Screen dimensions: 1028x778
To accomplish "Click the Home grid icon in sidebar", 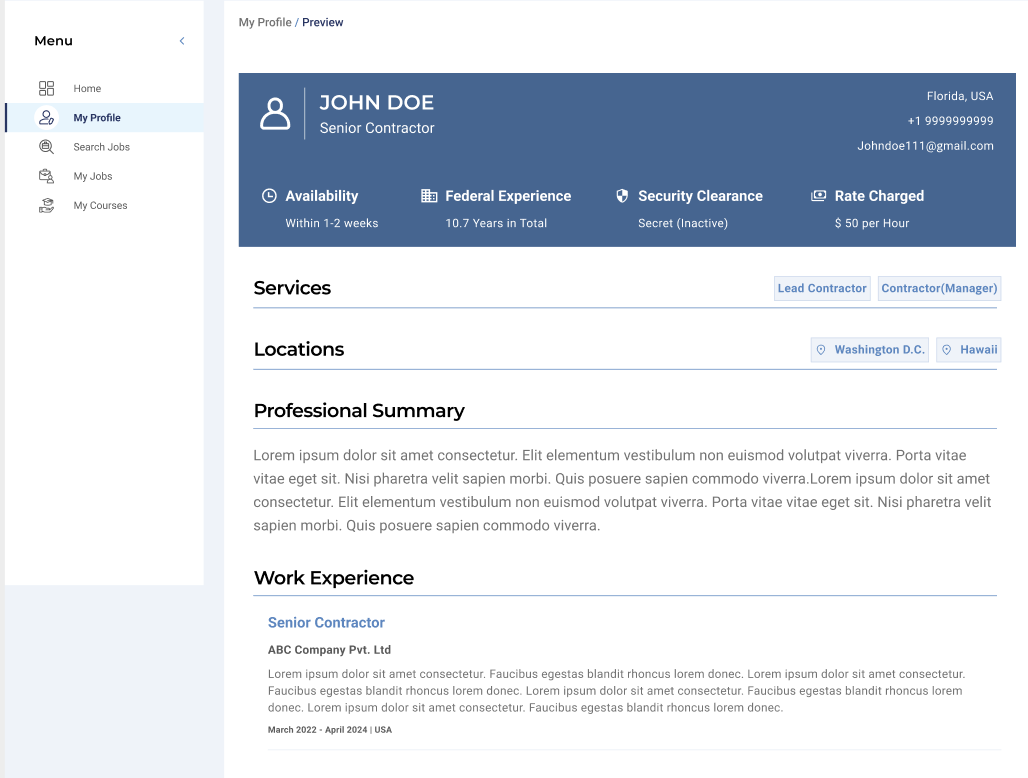I will coord(46,88).
